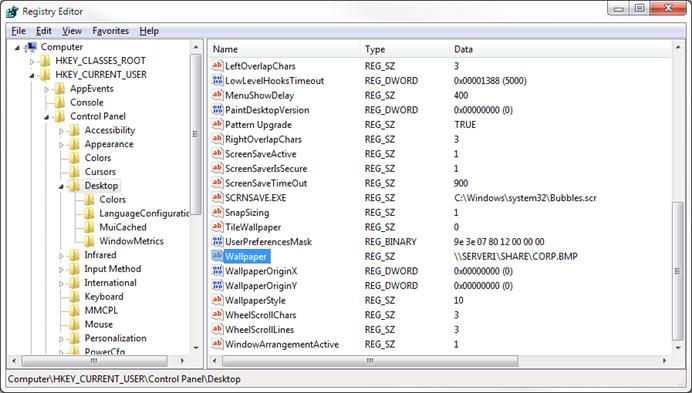Viewport: 692px width, 393px height.
Task: Click the Registry Editor title bar icon
Action: 12,11
